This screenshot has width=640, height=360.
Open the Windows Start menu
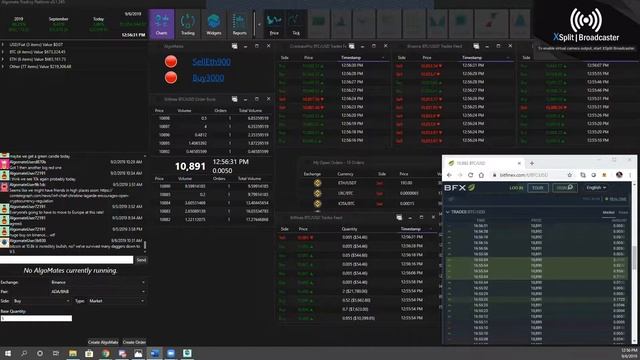click(x=8, y=353)
